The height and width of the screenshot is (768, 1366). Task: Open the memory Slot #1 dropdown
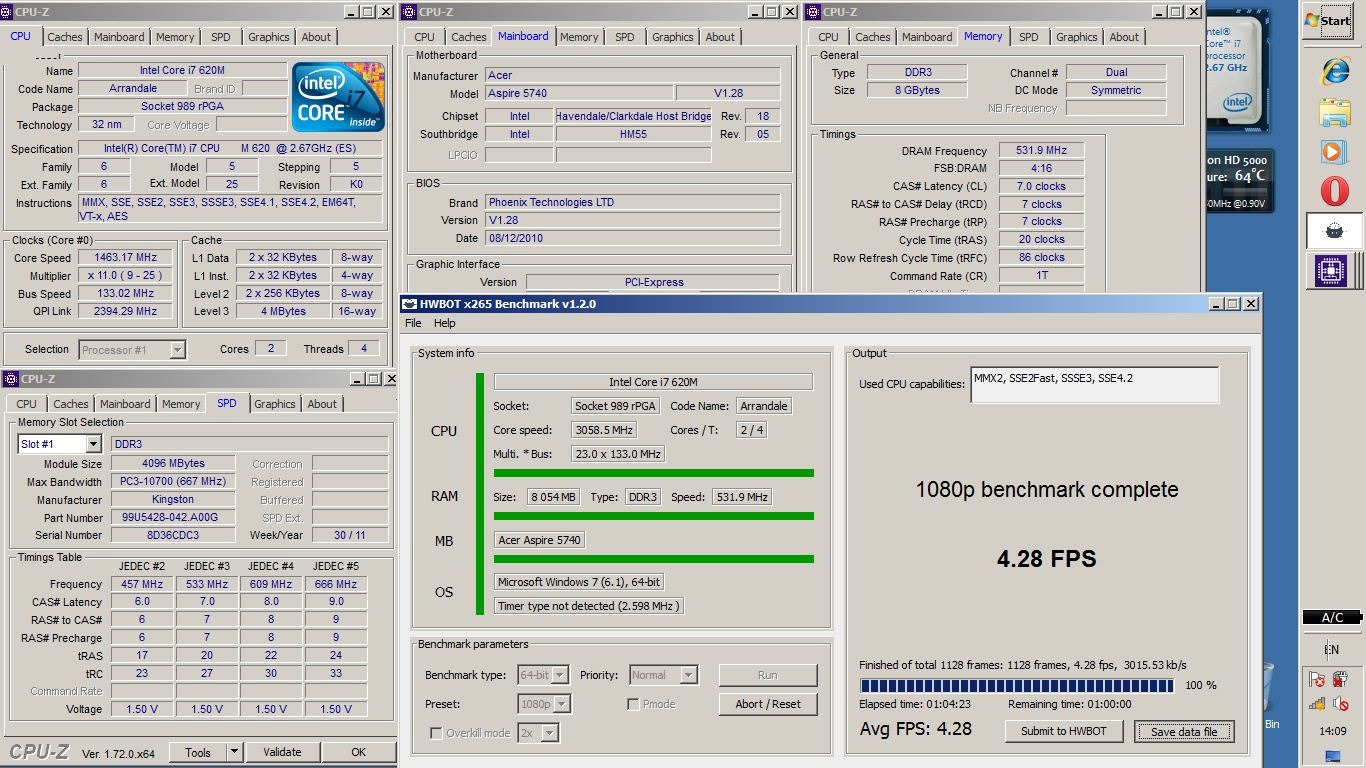coord(60,444)
